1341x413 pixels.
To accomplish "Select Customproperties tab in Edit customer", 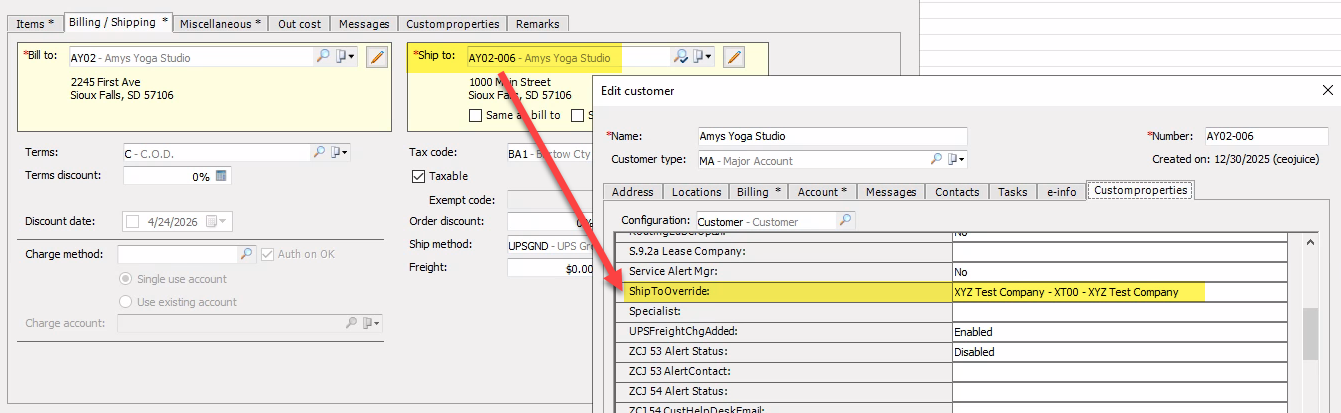I will pyautogui.click(x=1140, y=190).
